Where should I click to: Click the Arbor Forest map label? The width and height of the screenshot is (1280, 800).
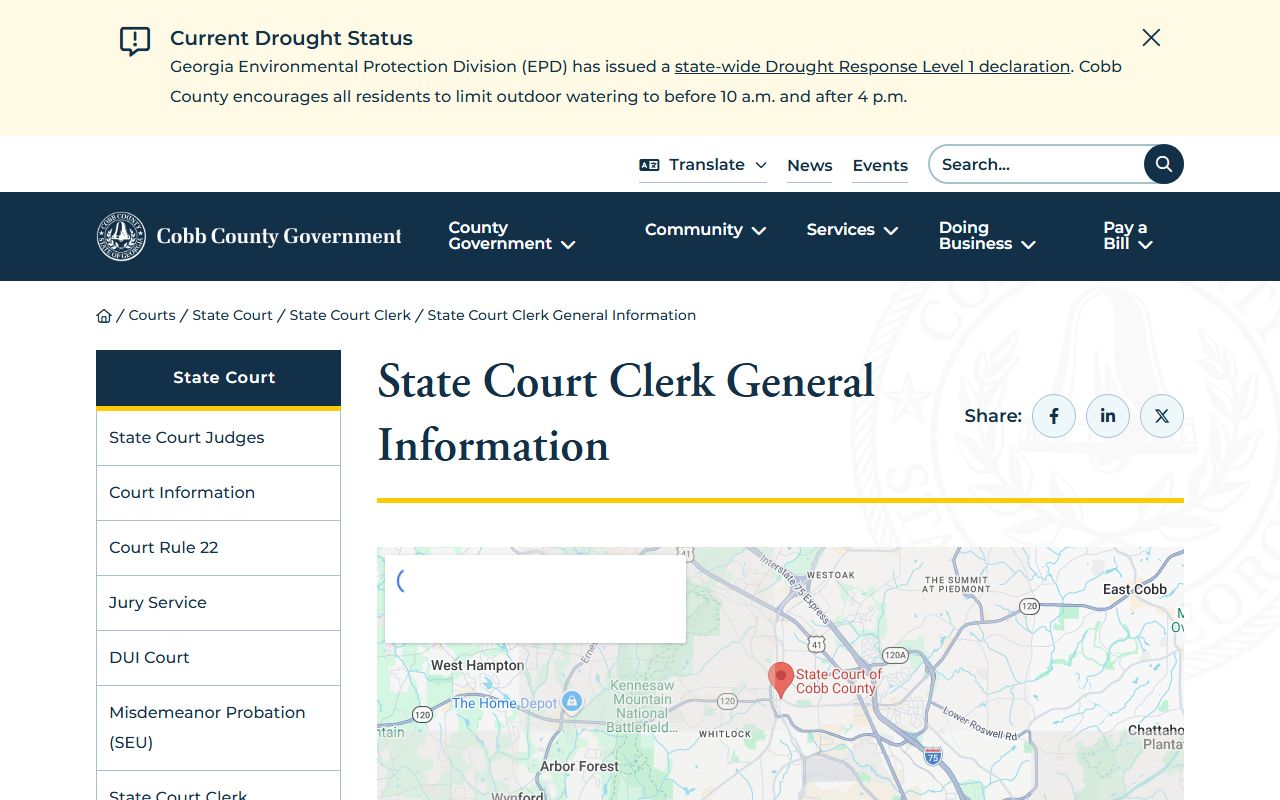579,766
